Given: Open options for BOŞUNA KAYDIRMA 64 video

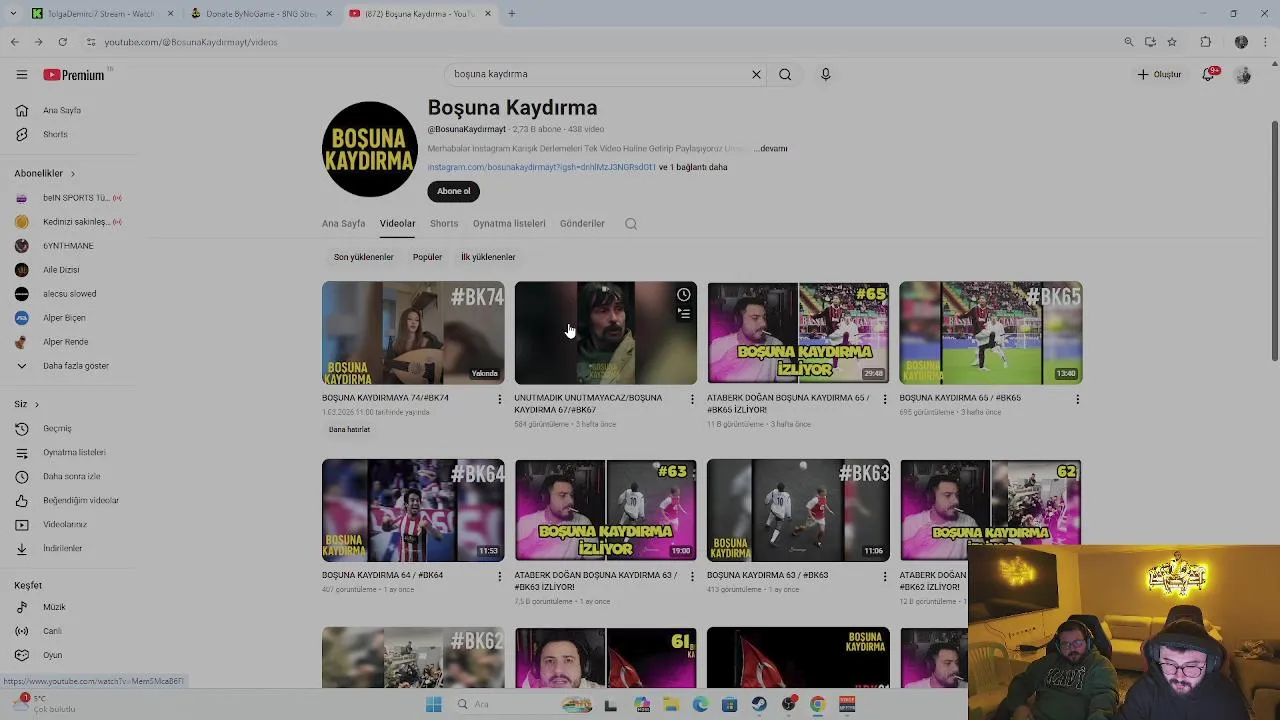Looking at the screenshot, I should (x=499, y=577).
